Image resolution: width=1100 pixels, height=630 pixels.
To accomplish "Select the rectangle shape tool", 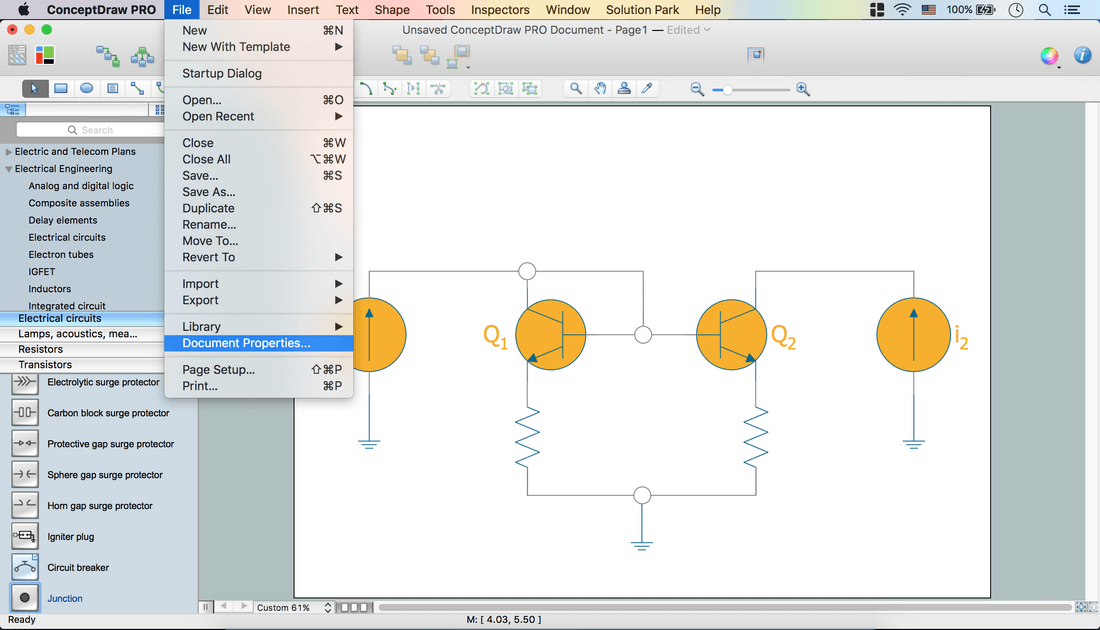I will 61,88.
